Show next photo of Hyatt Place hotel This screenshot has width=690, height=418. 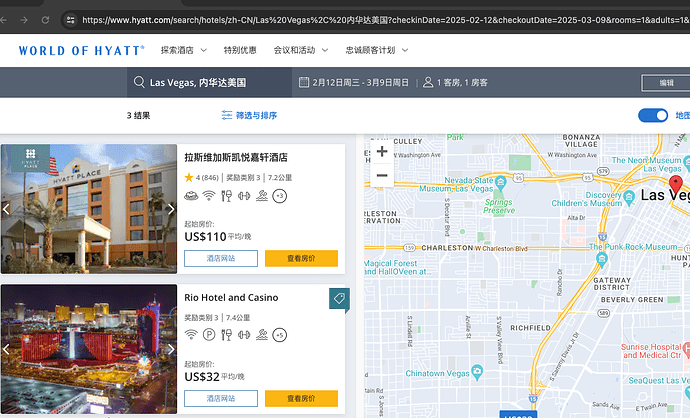point(171,209)
